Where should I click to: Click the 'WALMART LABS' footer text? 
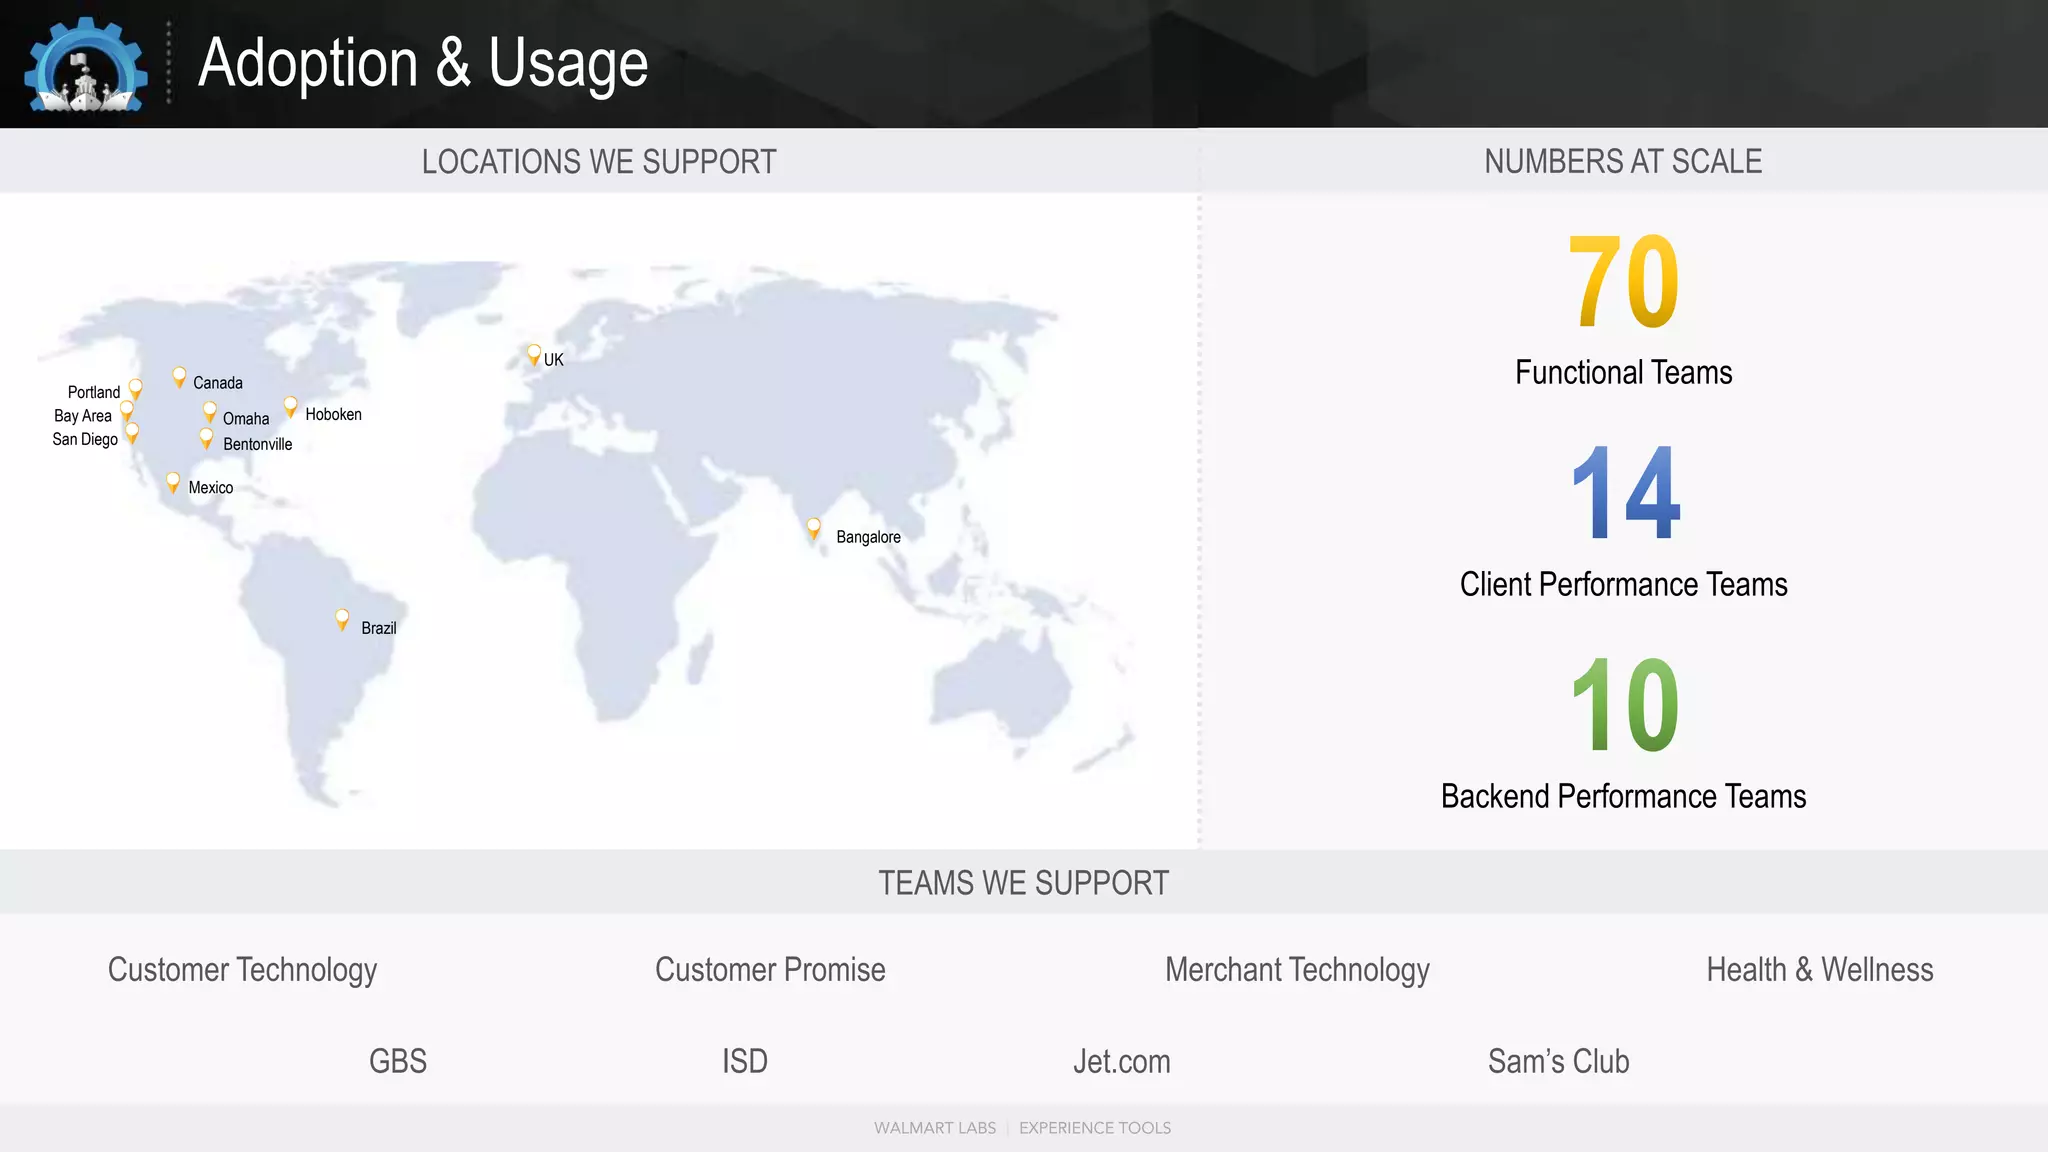pyautogui.click(x=935, y=1128)
